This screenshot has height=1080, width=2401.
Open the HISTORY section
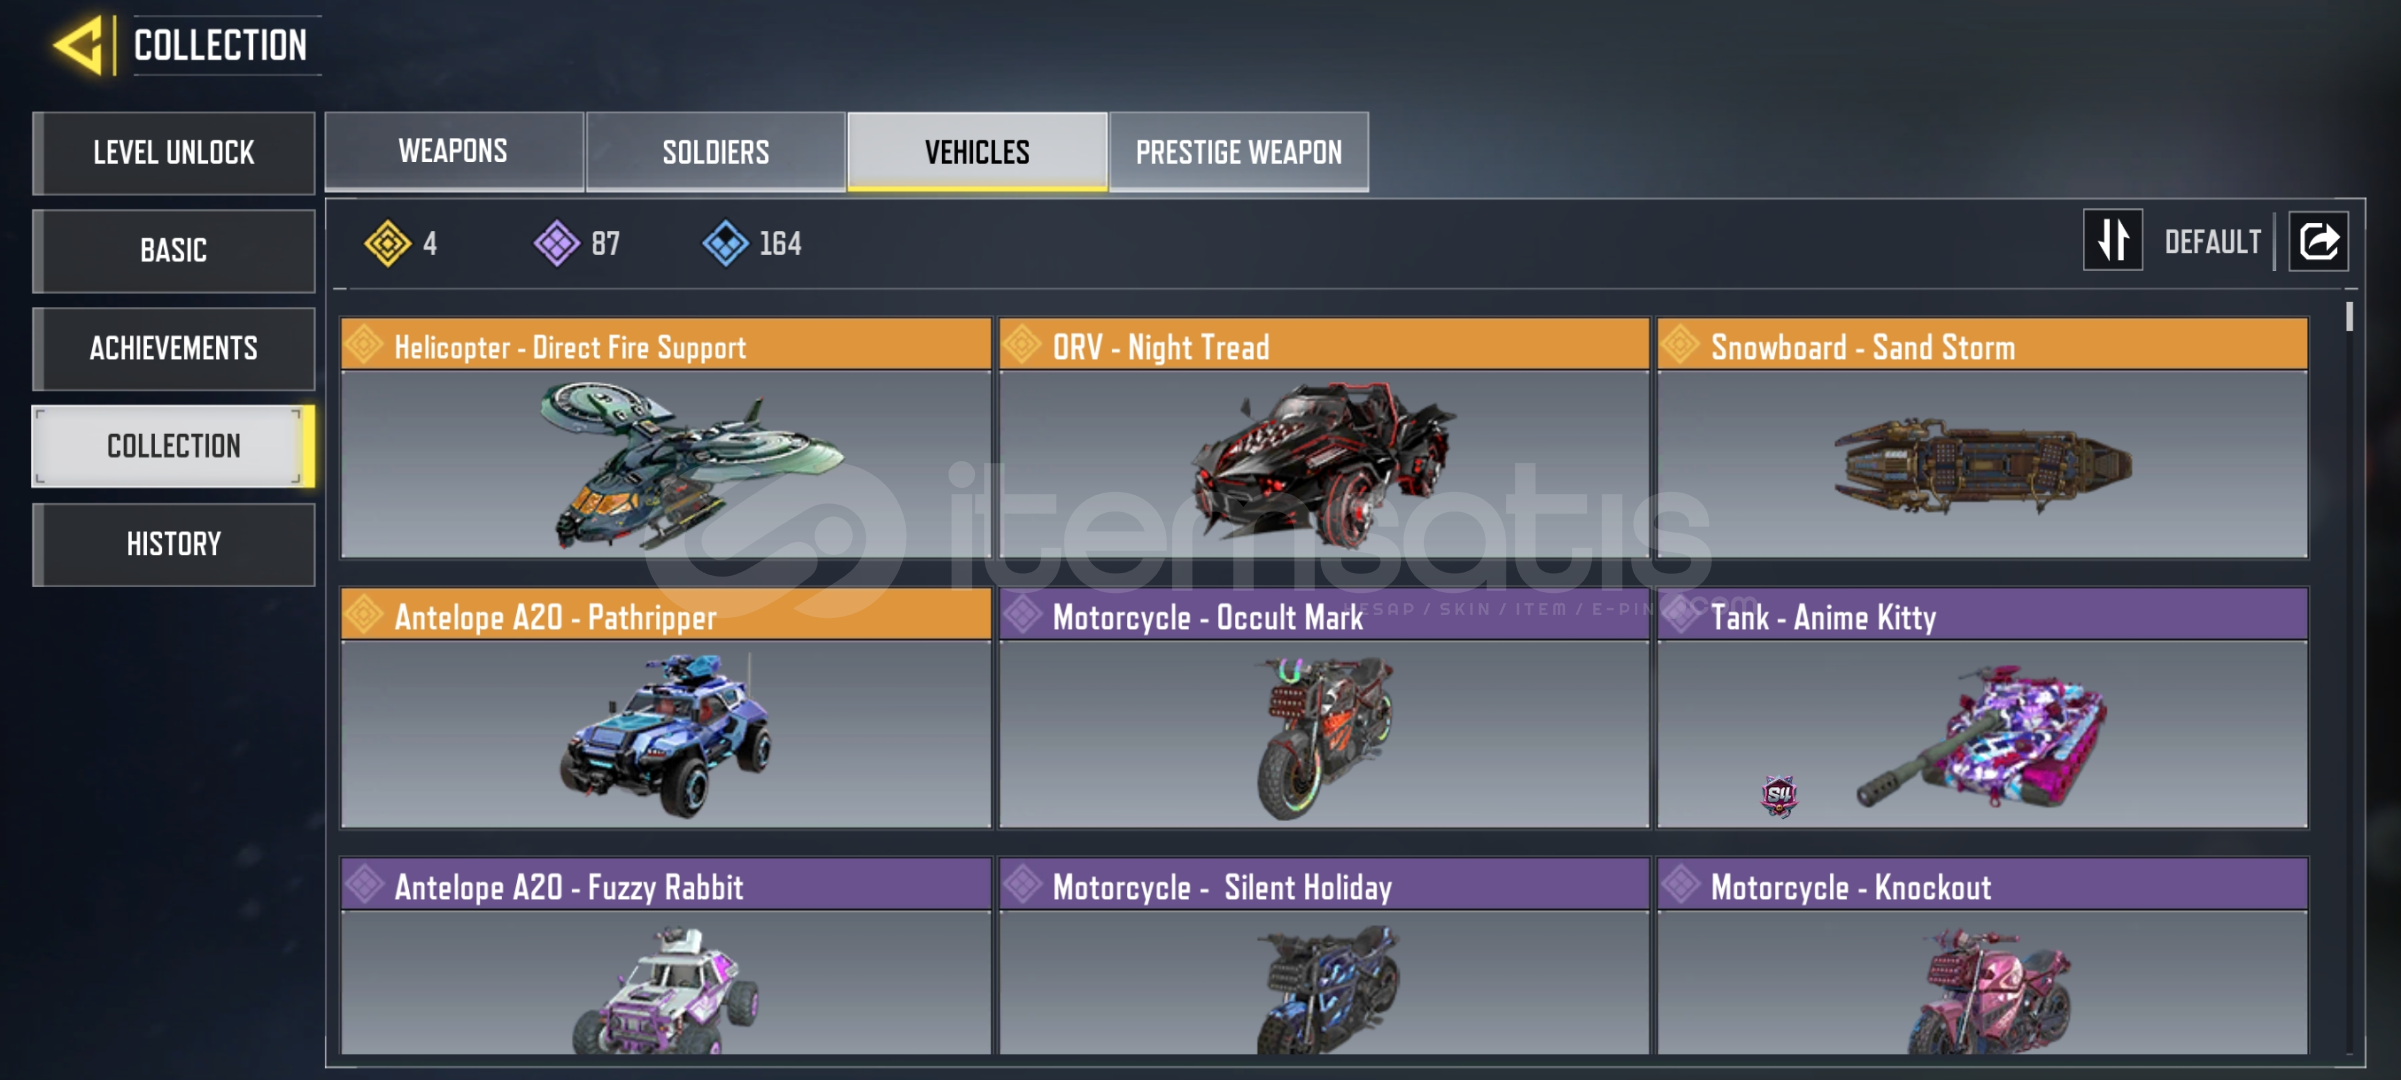174,544
